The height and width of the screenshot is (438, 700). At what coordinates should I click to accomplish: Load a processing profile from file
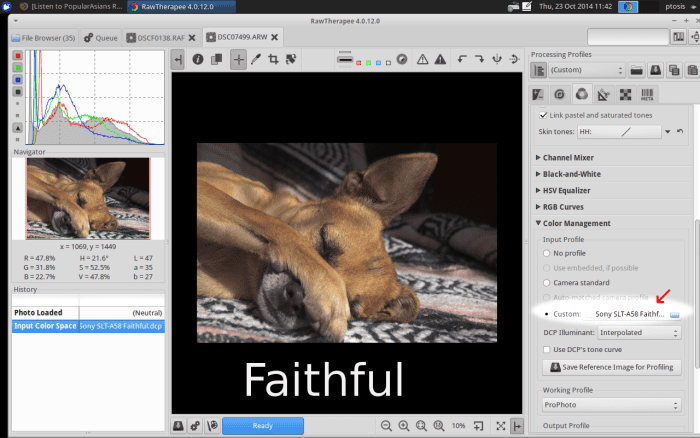[x=636, y=70]
